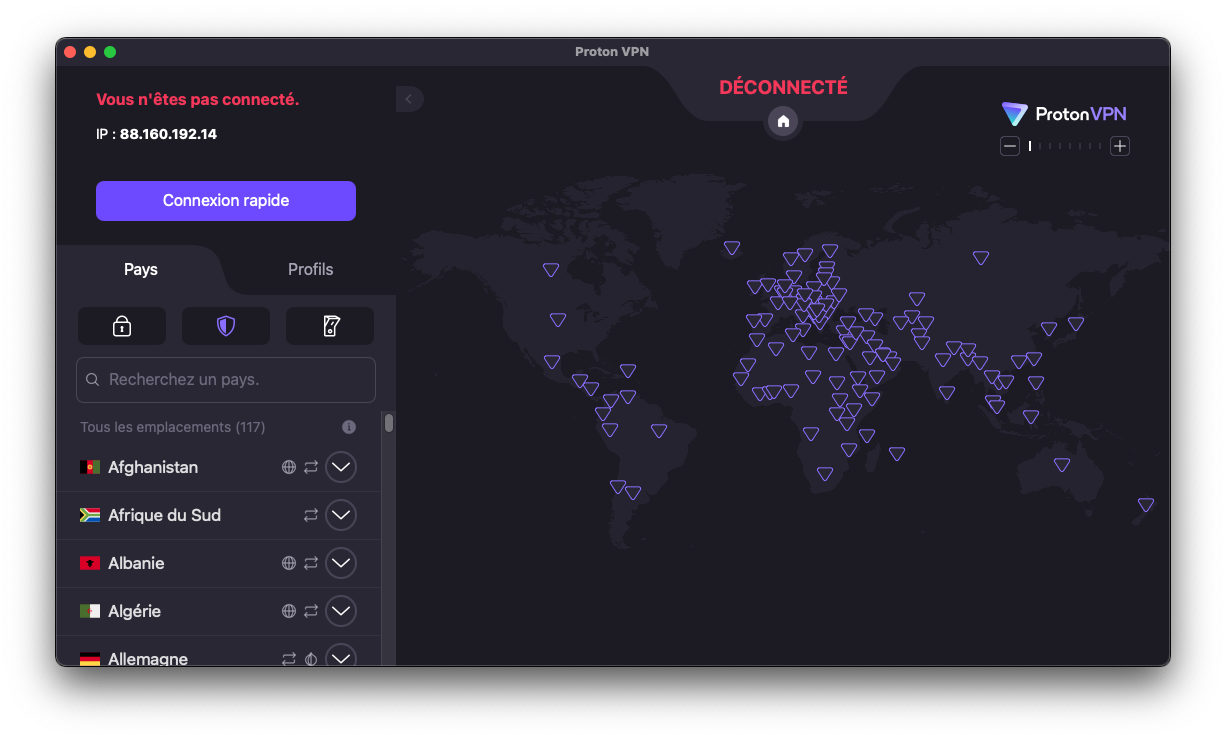
Task: Click Connexion rapide to connect
Action: [x=226, y=201]
